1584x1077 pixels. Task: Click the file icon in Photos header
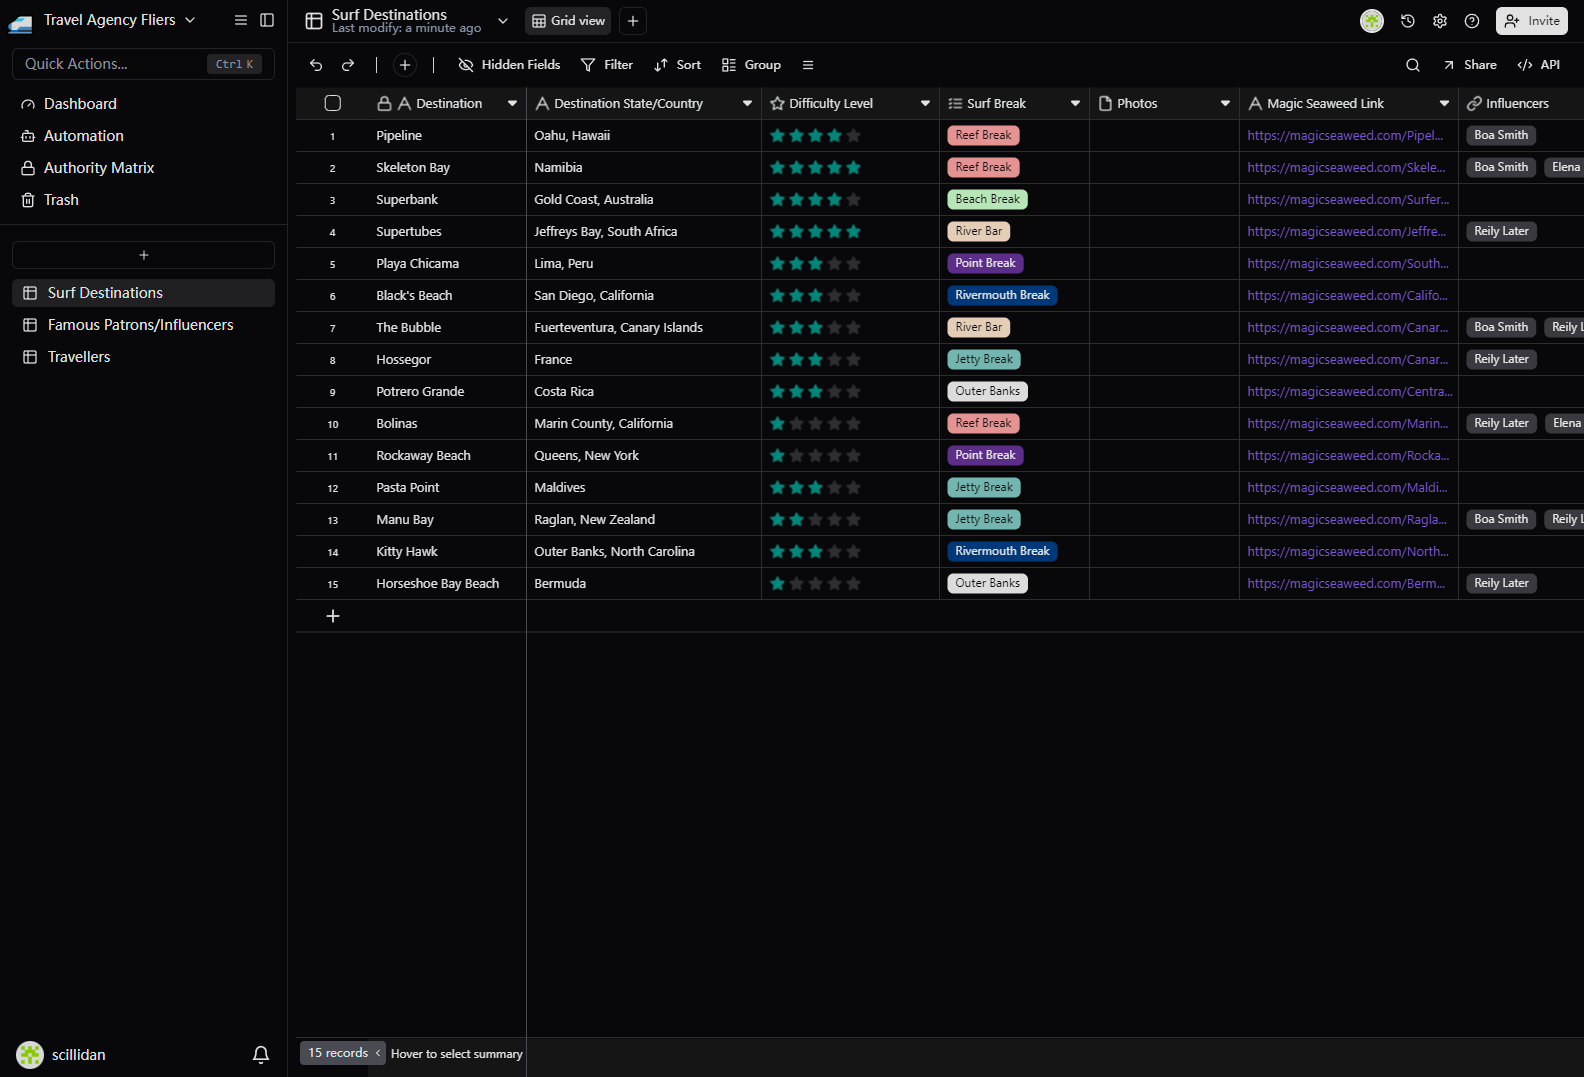tap(1105, 104)
